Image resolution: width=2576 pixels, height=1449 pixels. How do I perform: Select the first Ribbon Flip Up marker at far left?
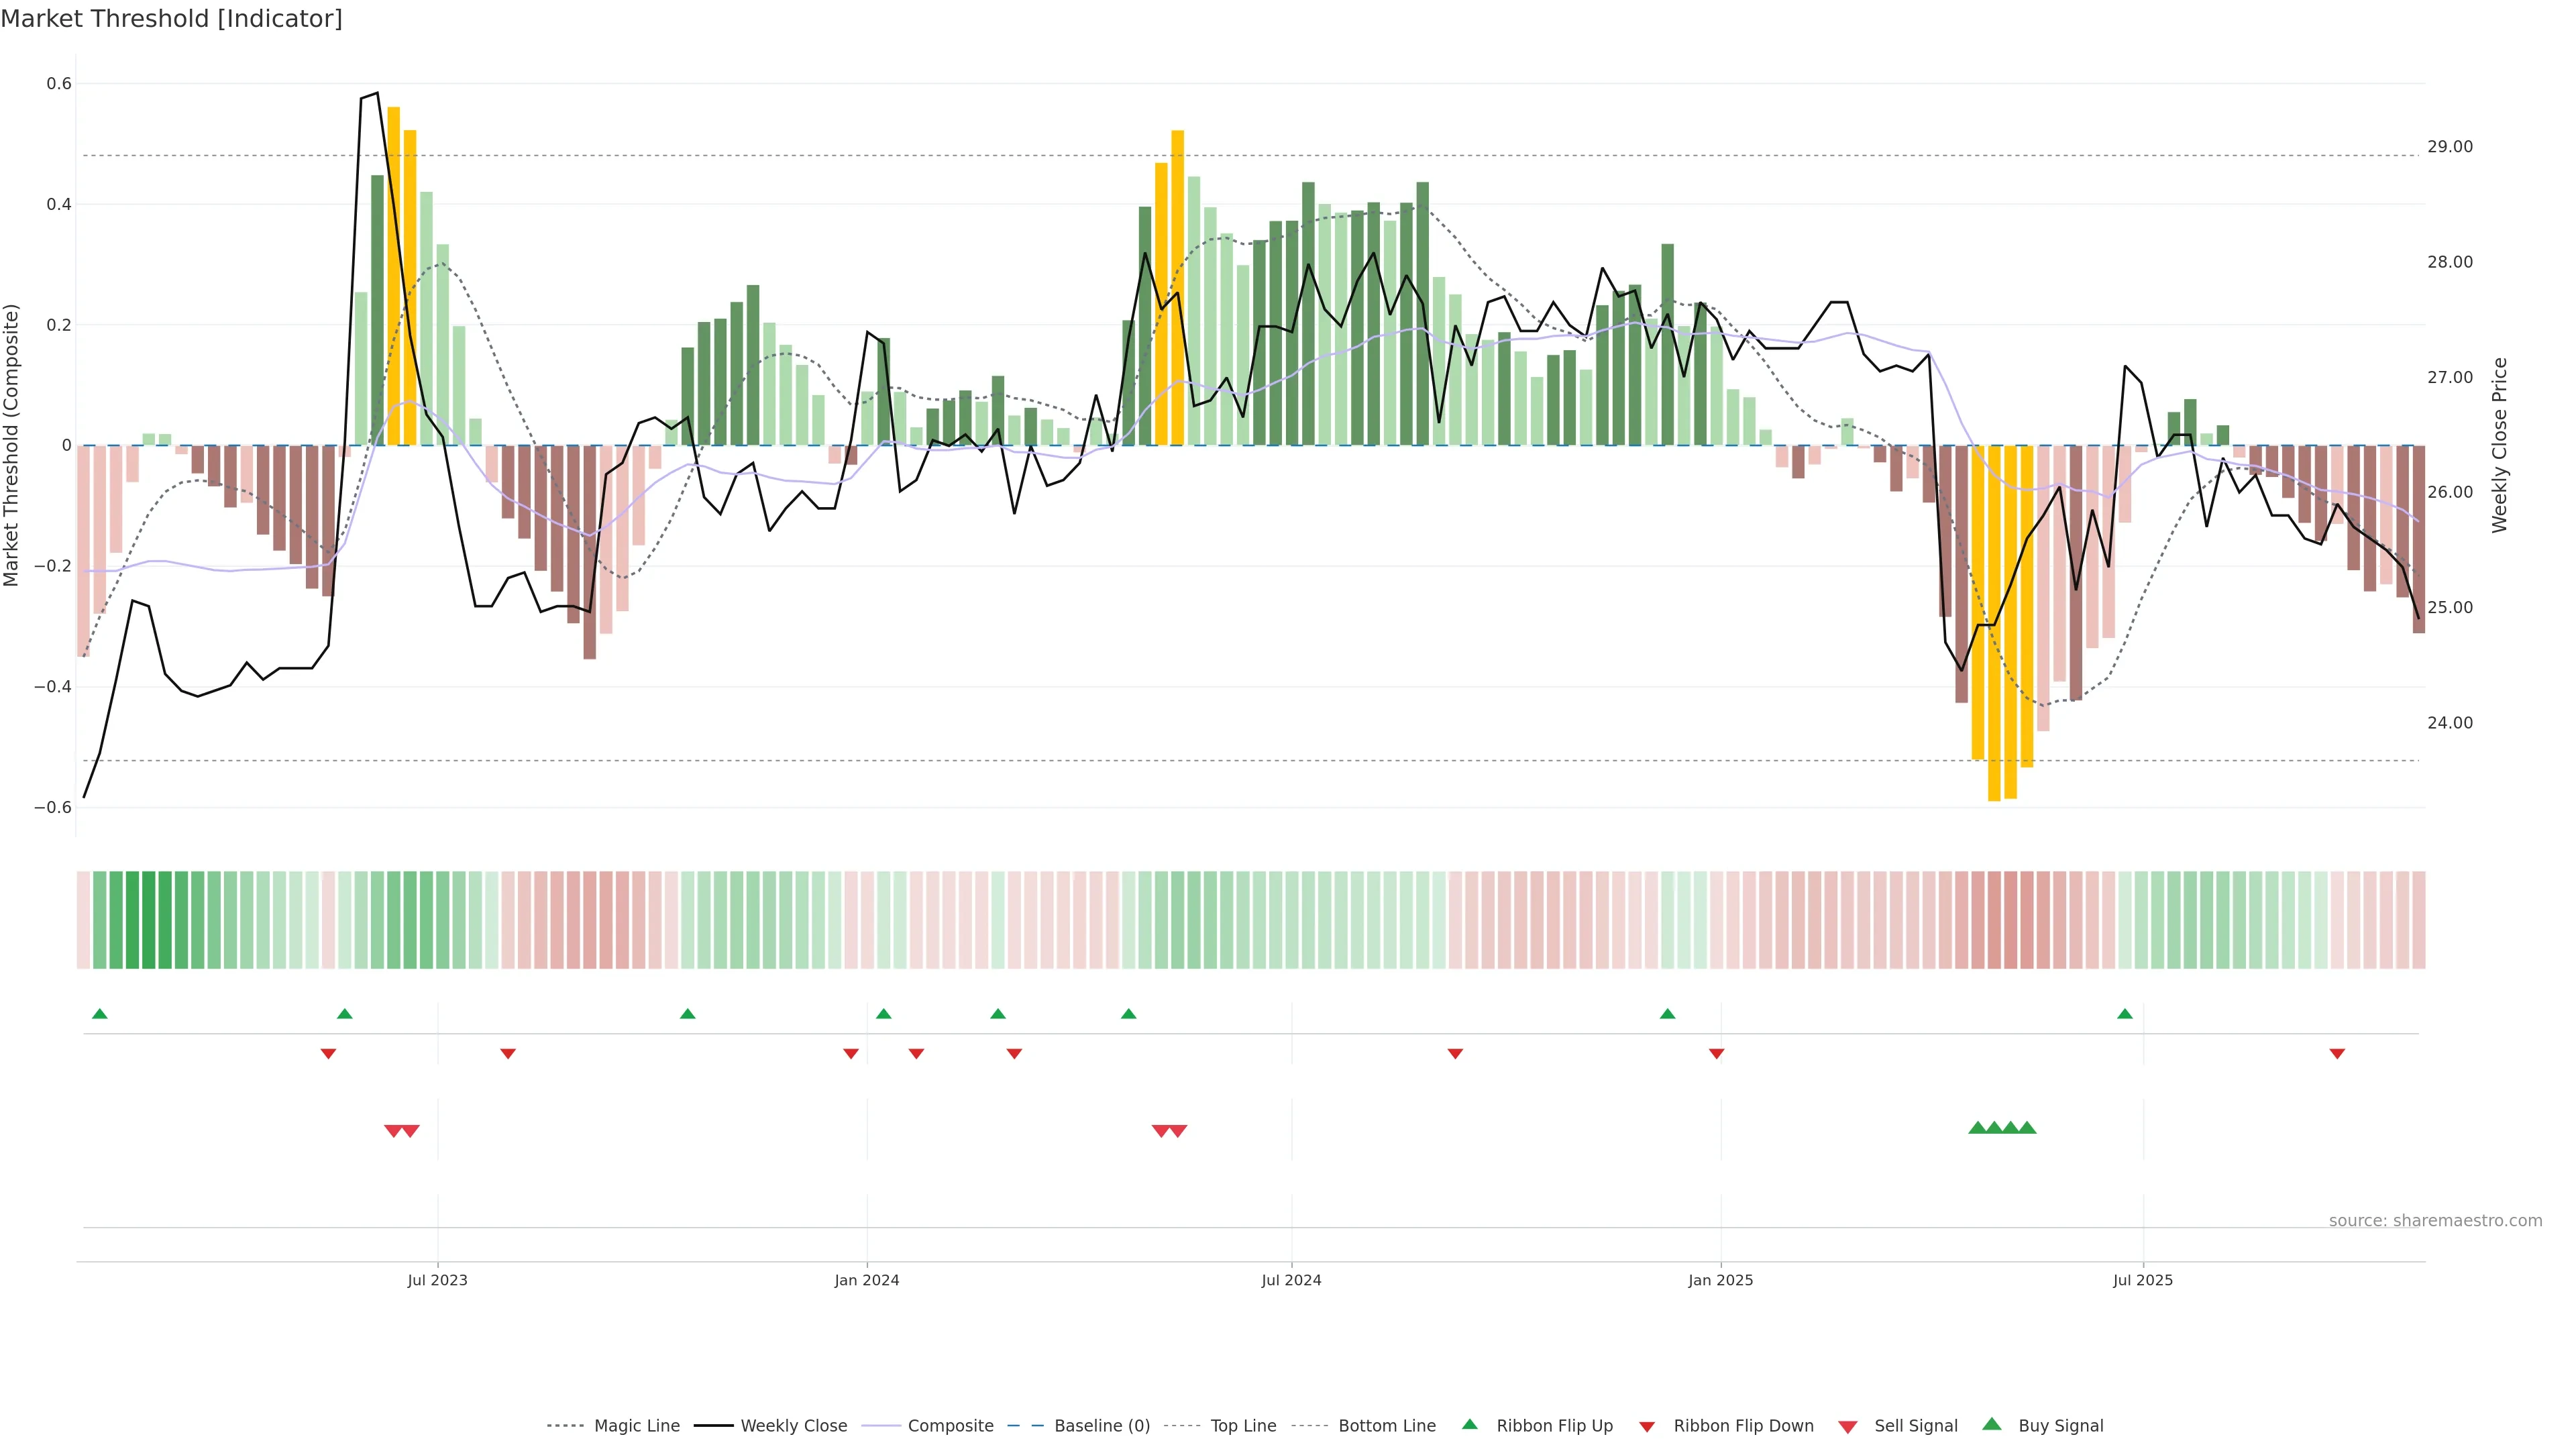99,1014
